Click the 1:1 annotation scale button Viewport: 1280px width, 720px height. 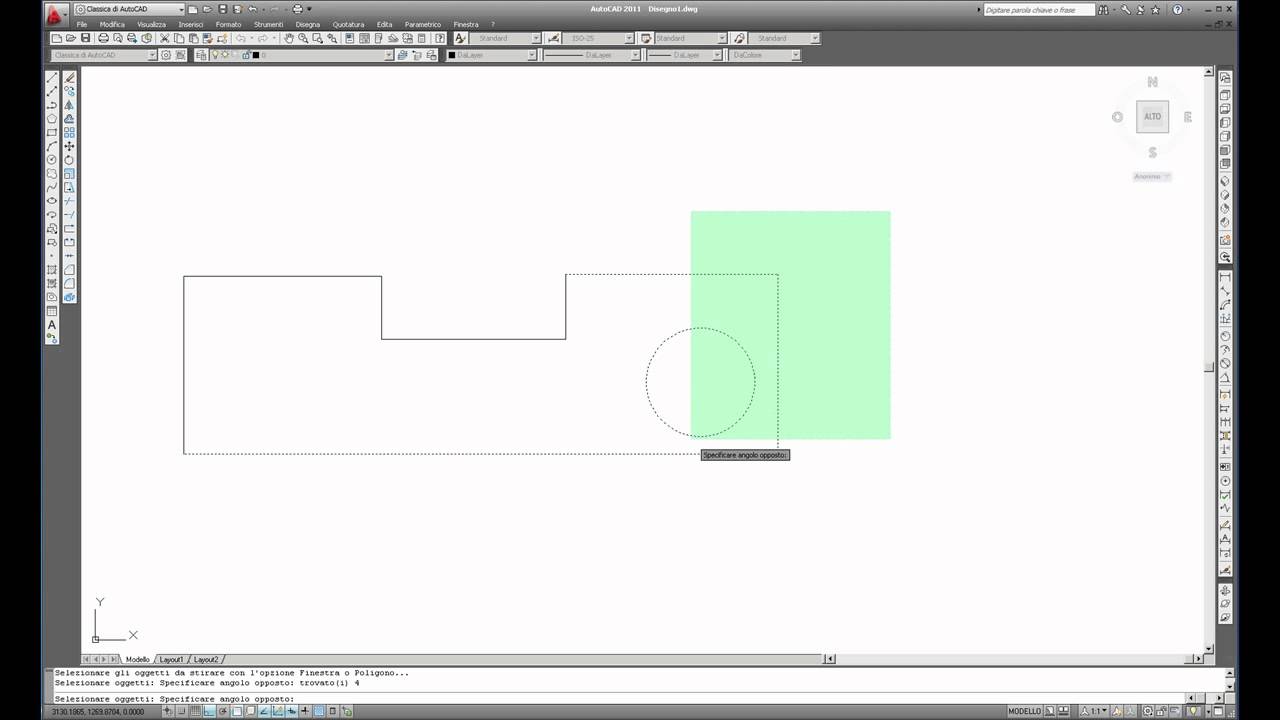click(1096, 712)
